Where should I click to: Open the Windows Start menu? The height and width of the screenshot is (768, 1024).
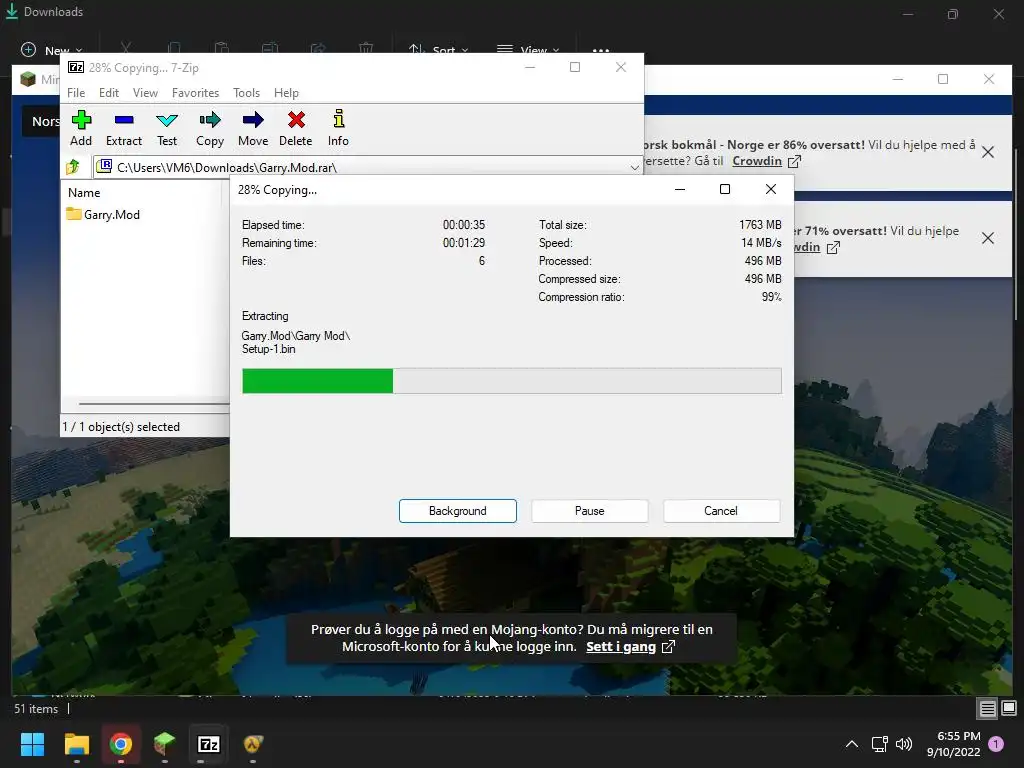click(32, 744)
